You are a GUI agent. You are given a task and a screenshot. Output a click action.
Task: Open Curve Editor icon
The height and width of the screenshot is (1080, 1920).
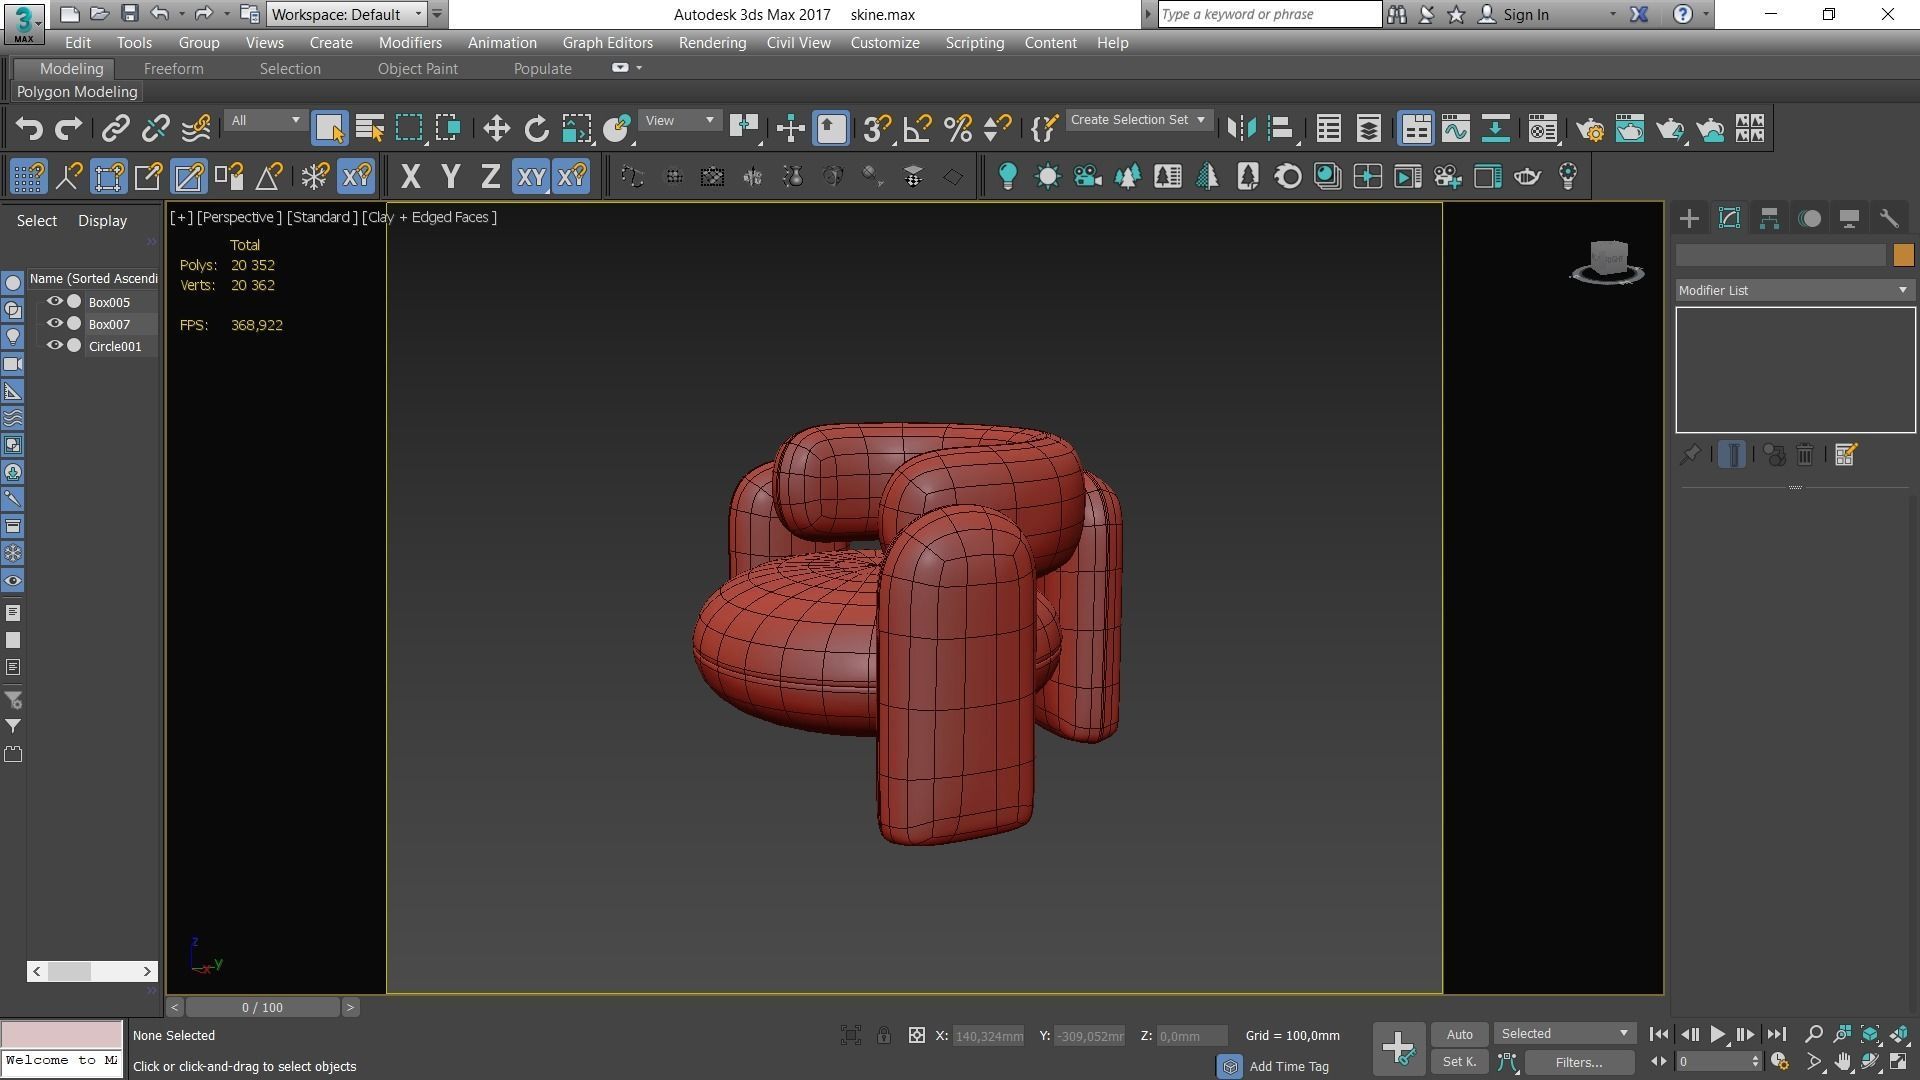coord(1455,129)
